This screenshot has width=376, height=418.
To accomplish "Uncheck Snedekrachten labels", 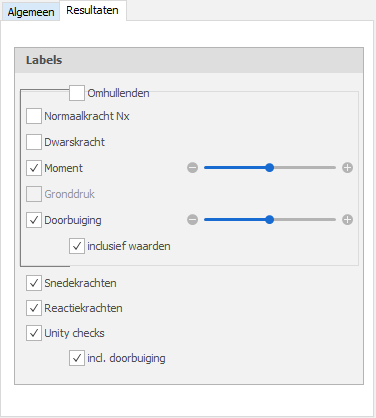I will (x=34, y=283).
